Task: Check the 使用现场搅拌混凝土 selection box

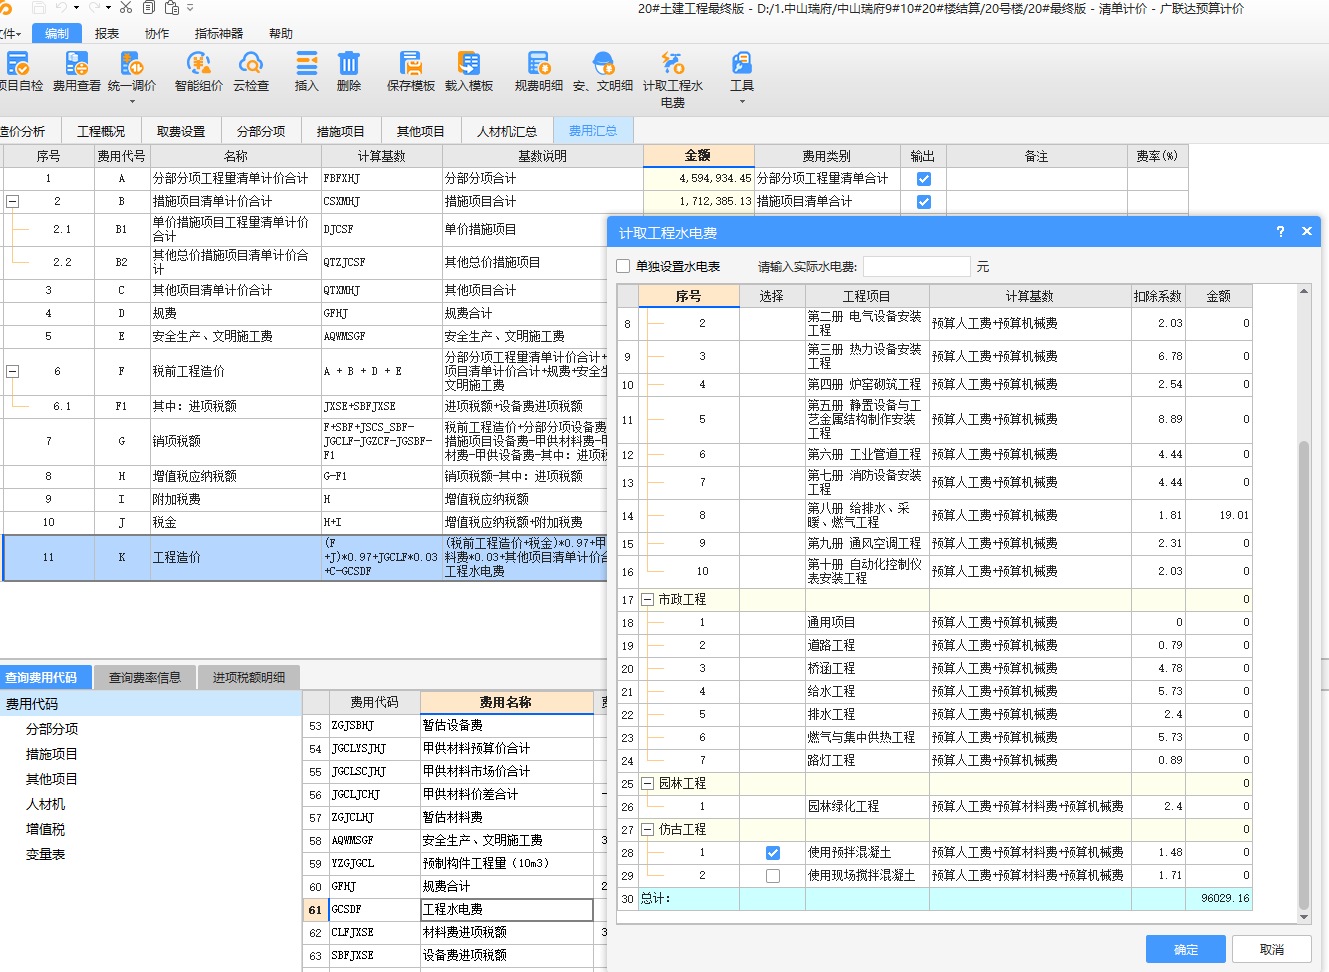Action: 773,876
